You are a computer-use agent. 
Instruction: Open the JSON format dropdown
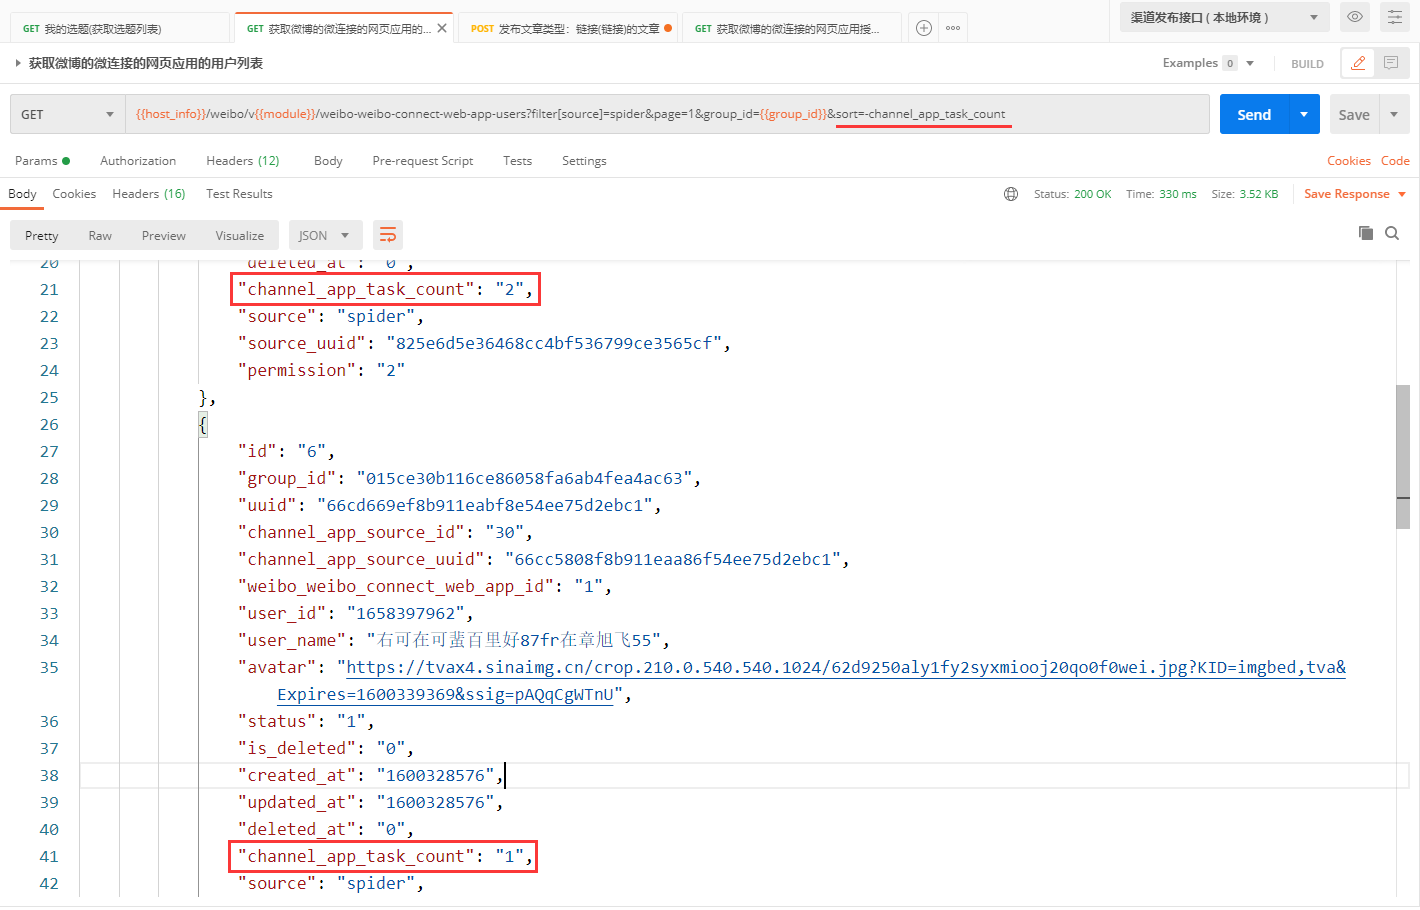click(323, 235)
